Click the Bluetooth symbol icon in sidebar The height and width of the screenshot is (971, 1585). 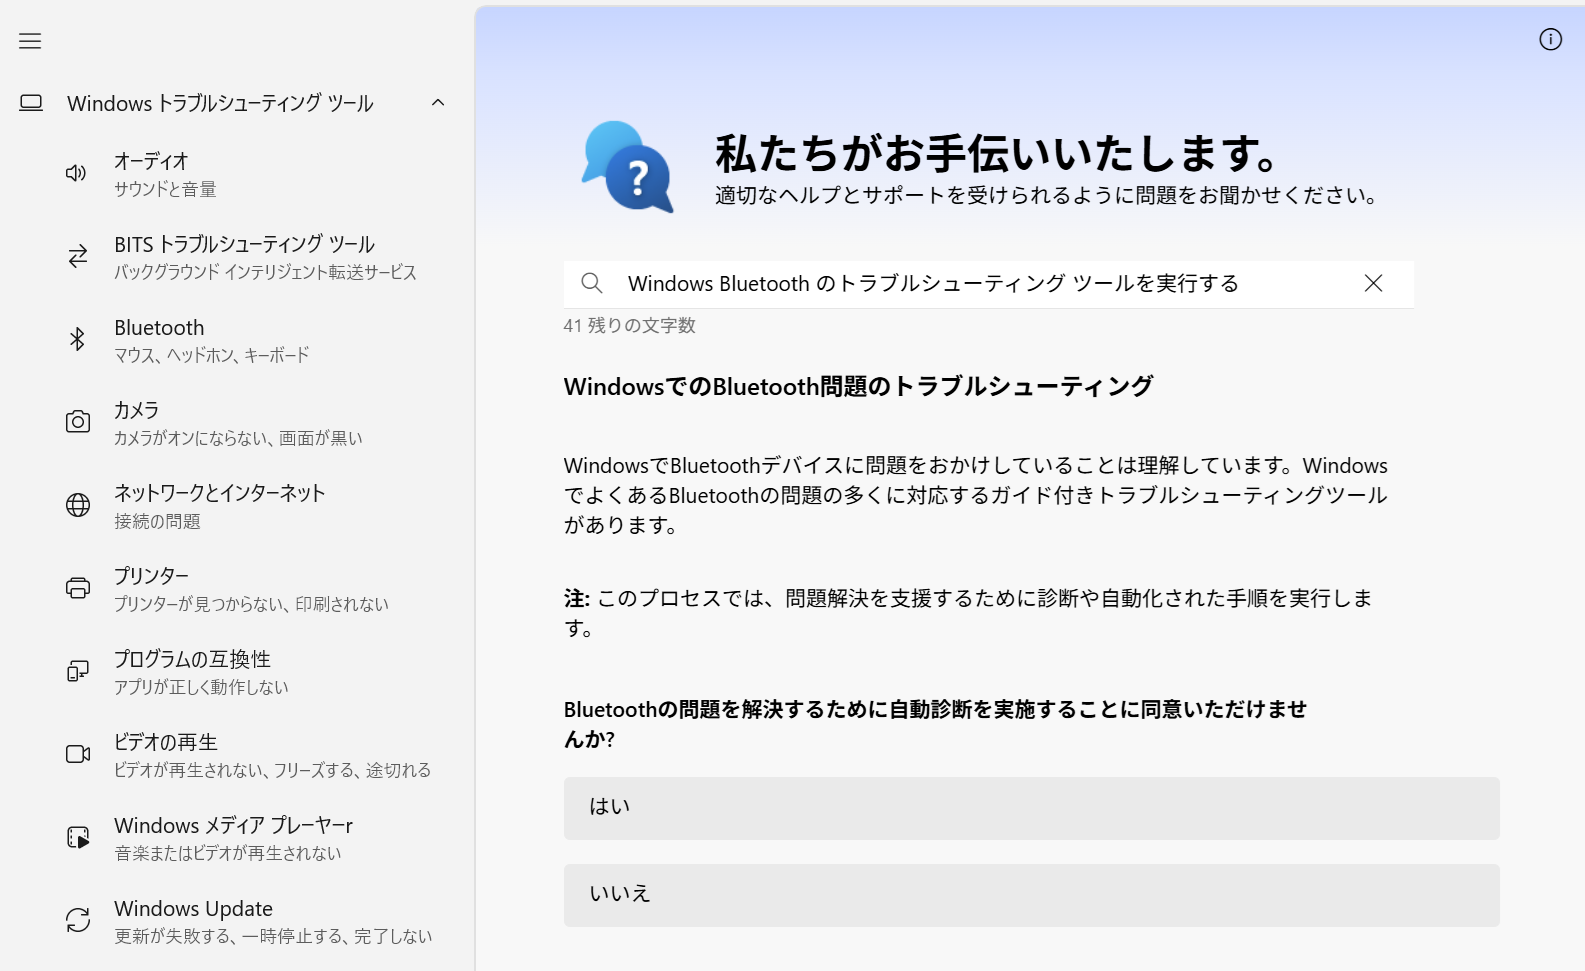77,340
